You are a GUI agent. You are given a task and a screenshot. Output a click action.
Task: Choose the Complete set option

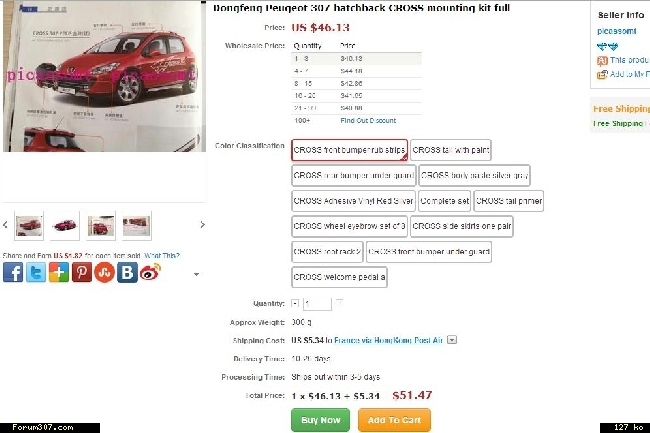[x=444, y=201]
